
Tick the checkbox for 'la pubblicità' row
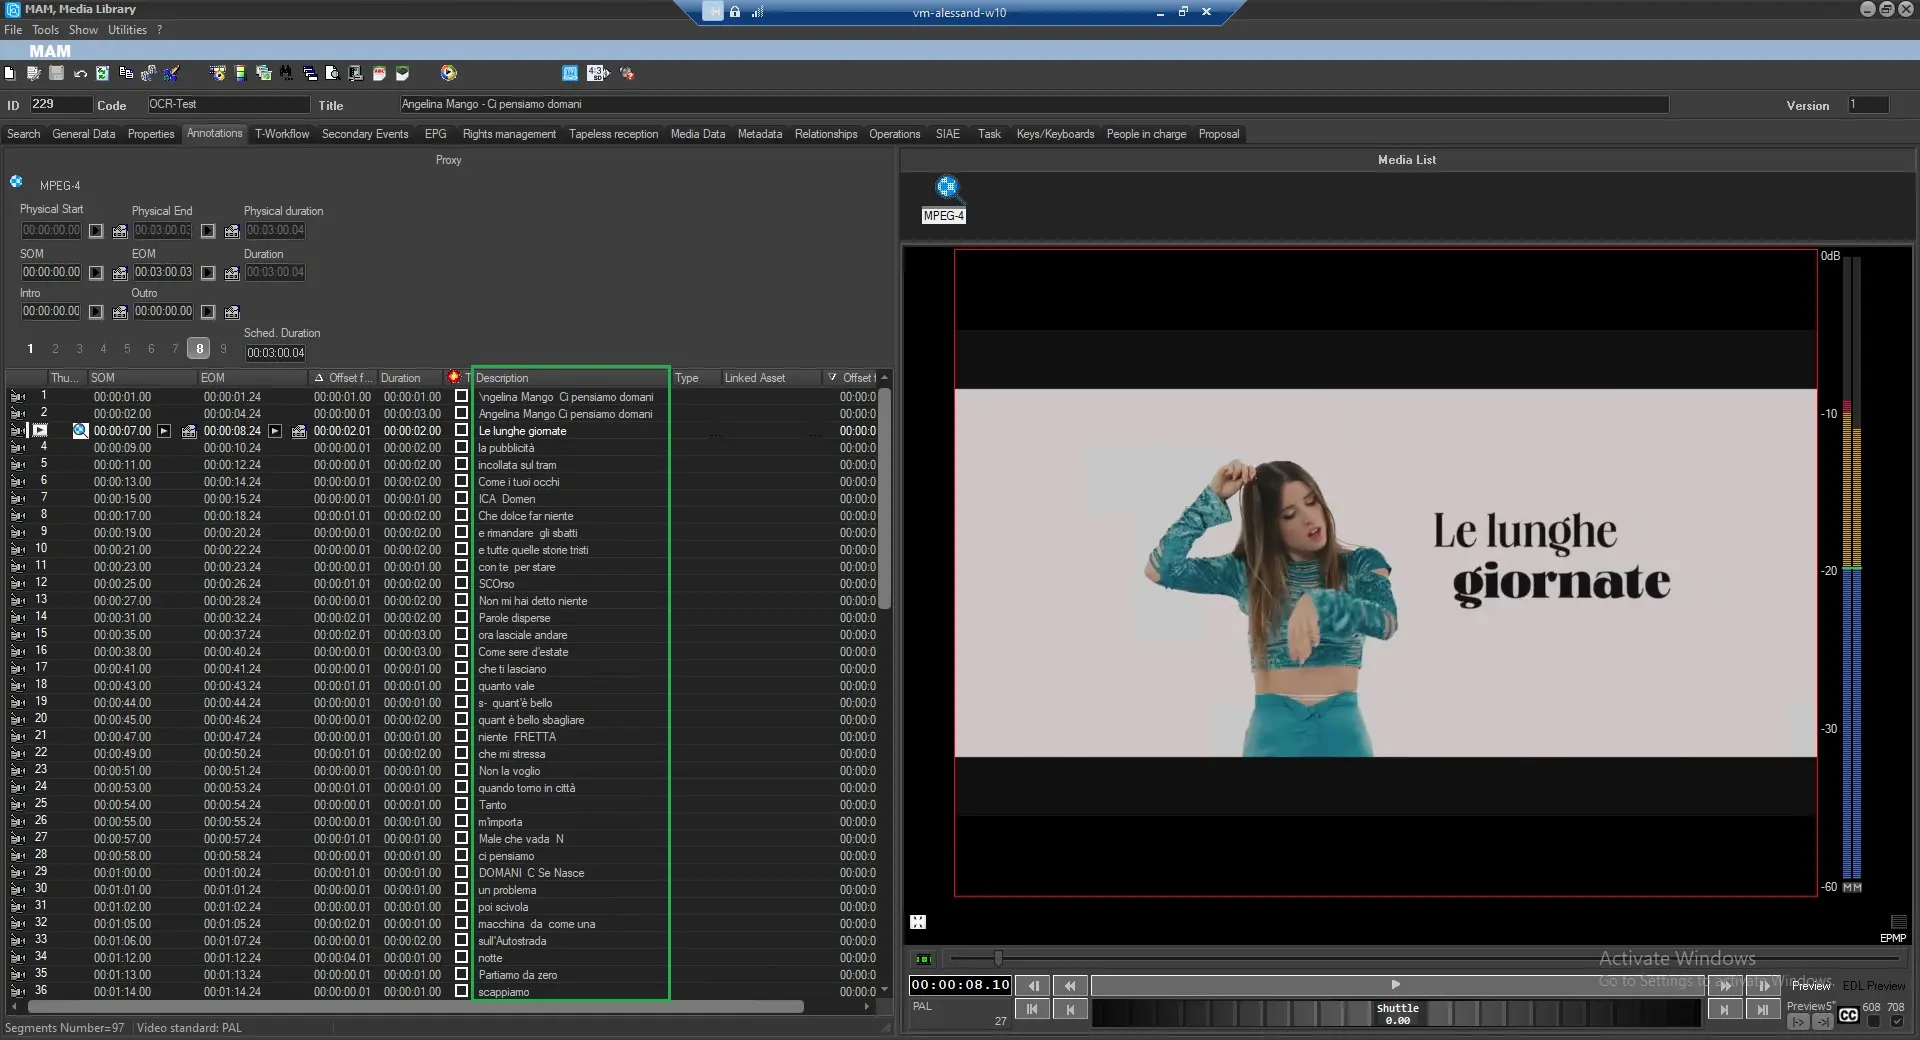coord(461,447)
